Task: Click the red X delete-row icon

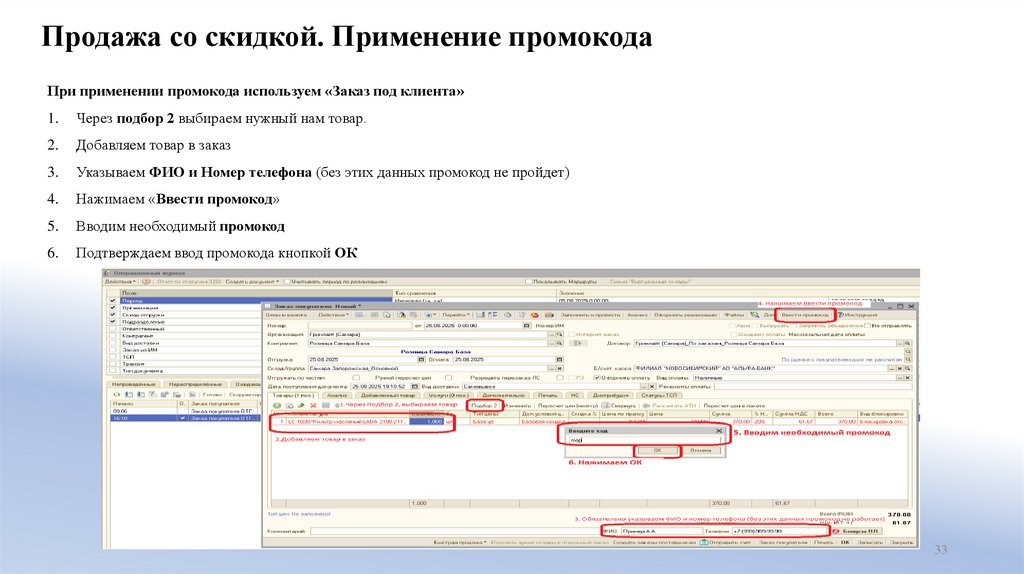Action: coord(313,406)
